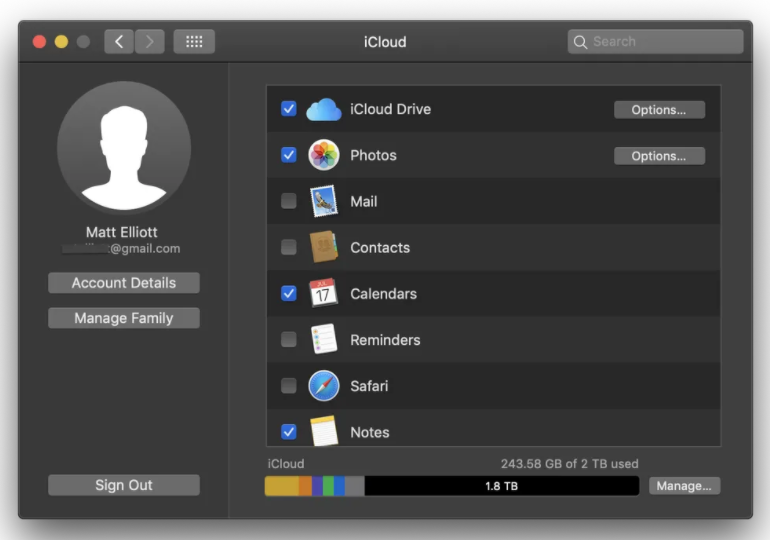Click the Reminders list icon

pos(324,339)
